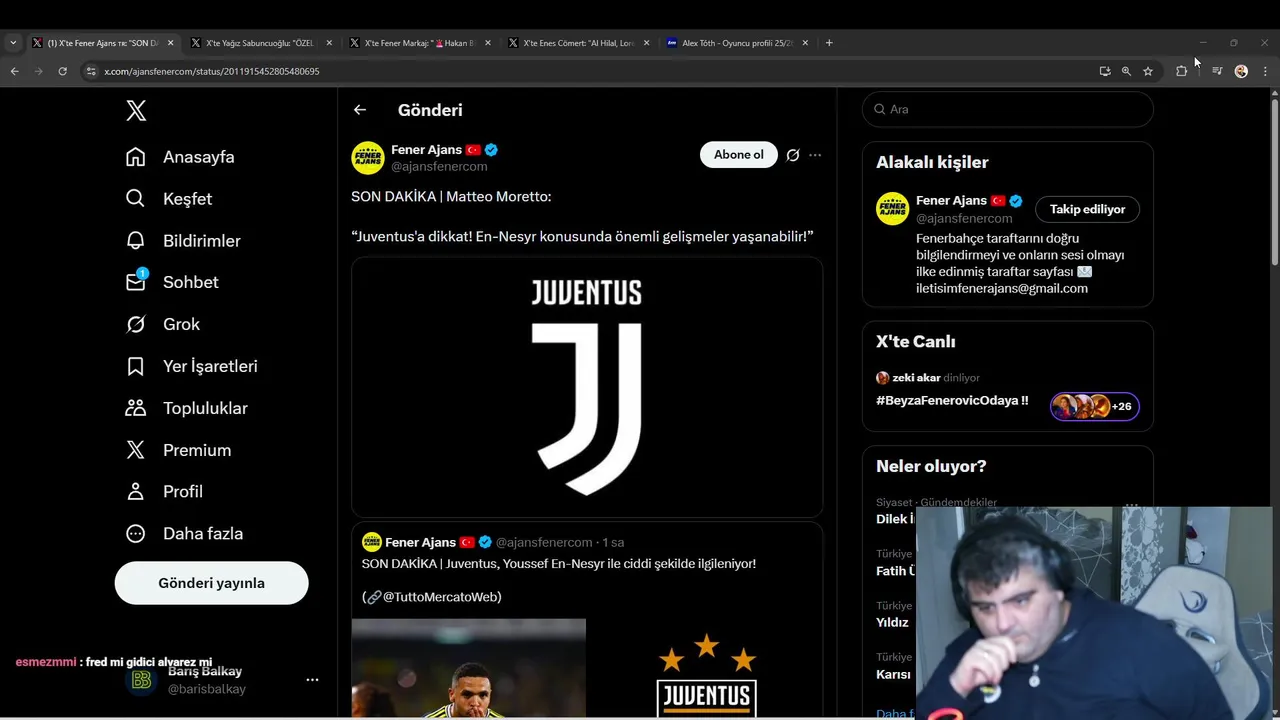Open media control icon in toolbar
This screenshot has width=1280, height=720.
(1217, 71)
